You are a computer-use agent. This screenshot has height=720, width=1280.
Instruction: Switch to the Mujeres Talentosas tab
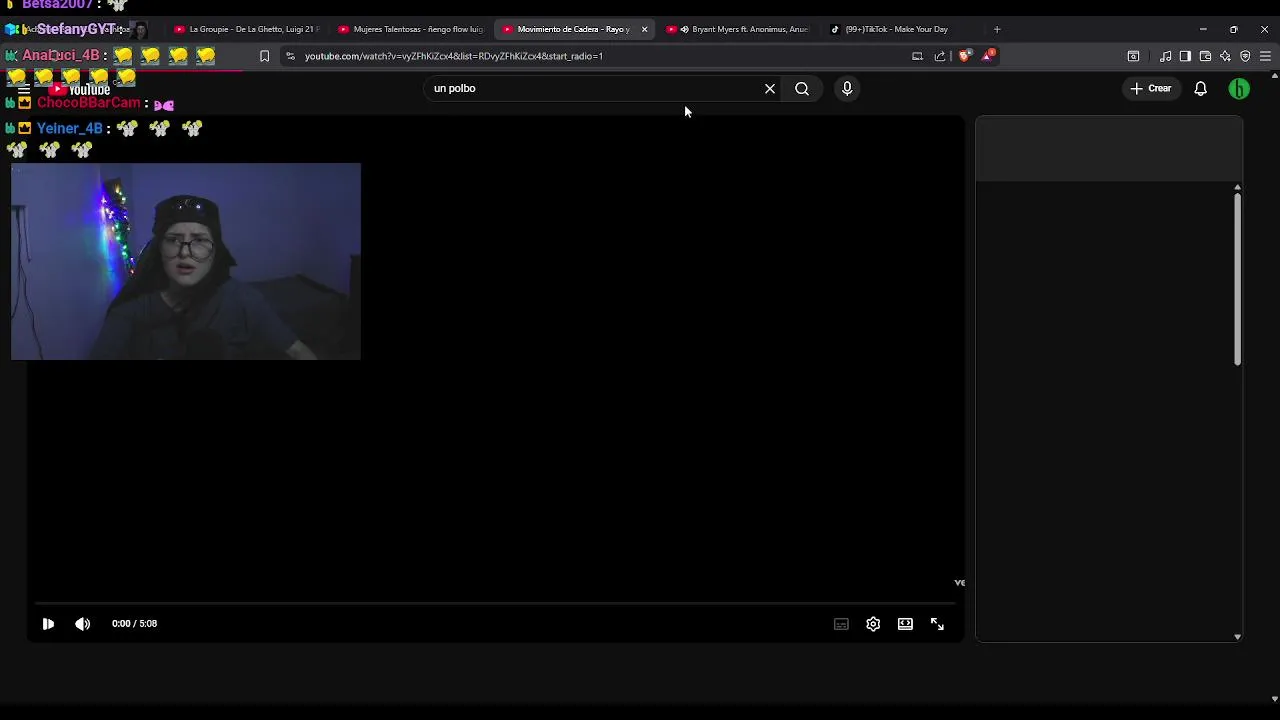point(411,29)
